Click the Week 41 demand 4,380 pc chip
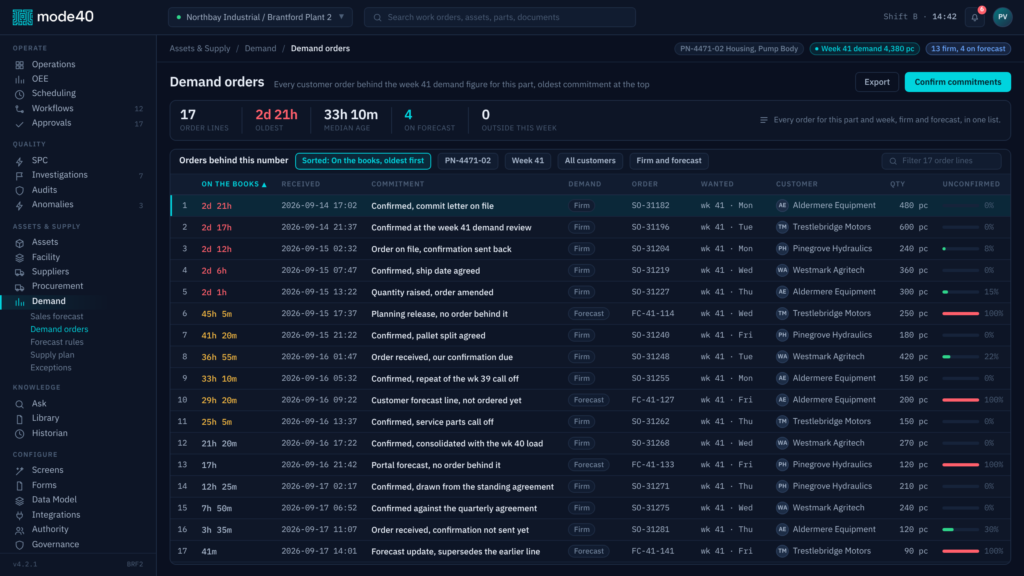Viewport: 1024px width, 576px height. 865,48
